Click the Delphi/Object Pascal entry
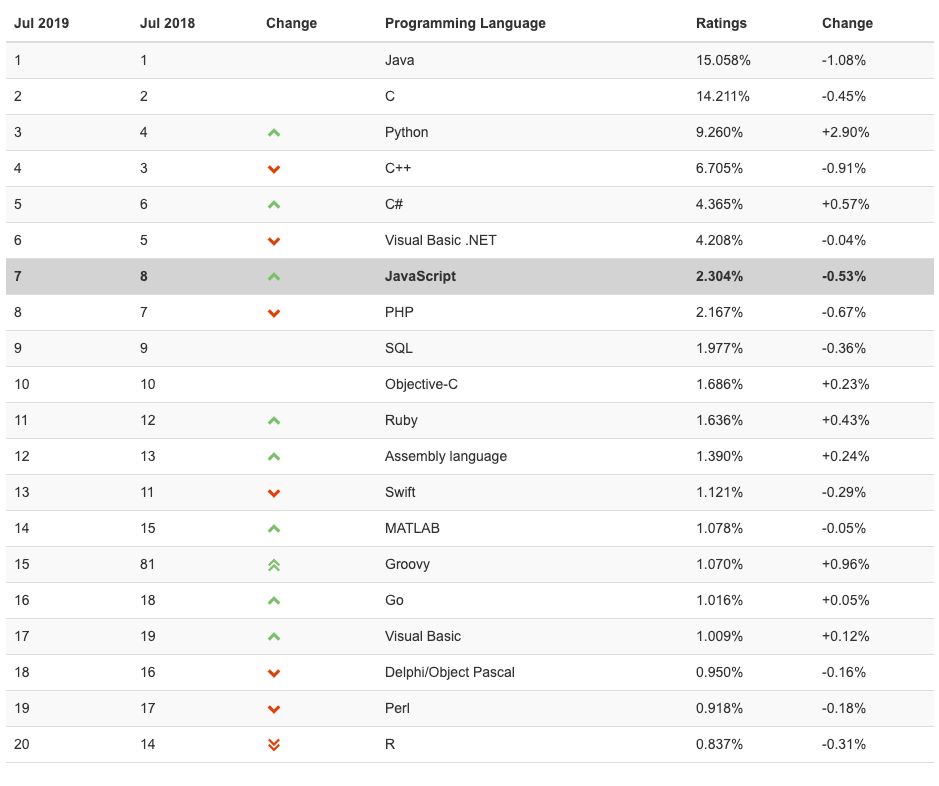The width and height of the screenshot is (939, 786). click(449, 672)
